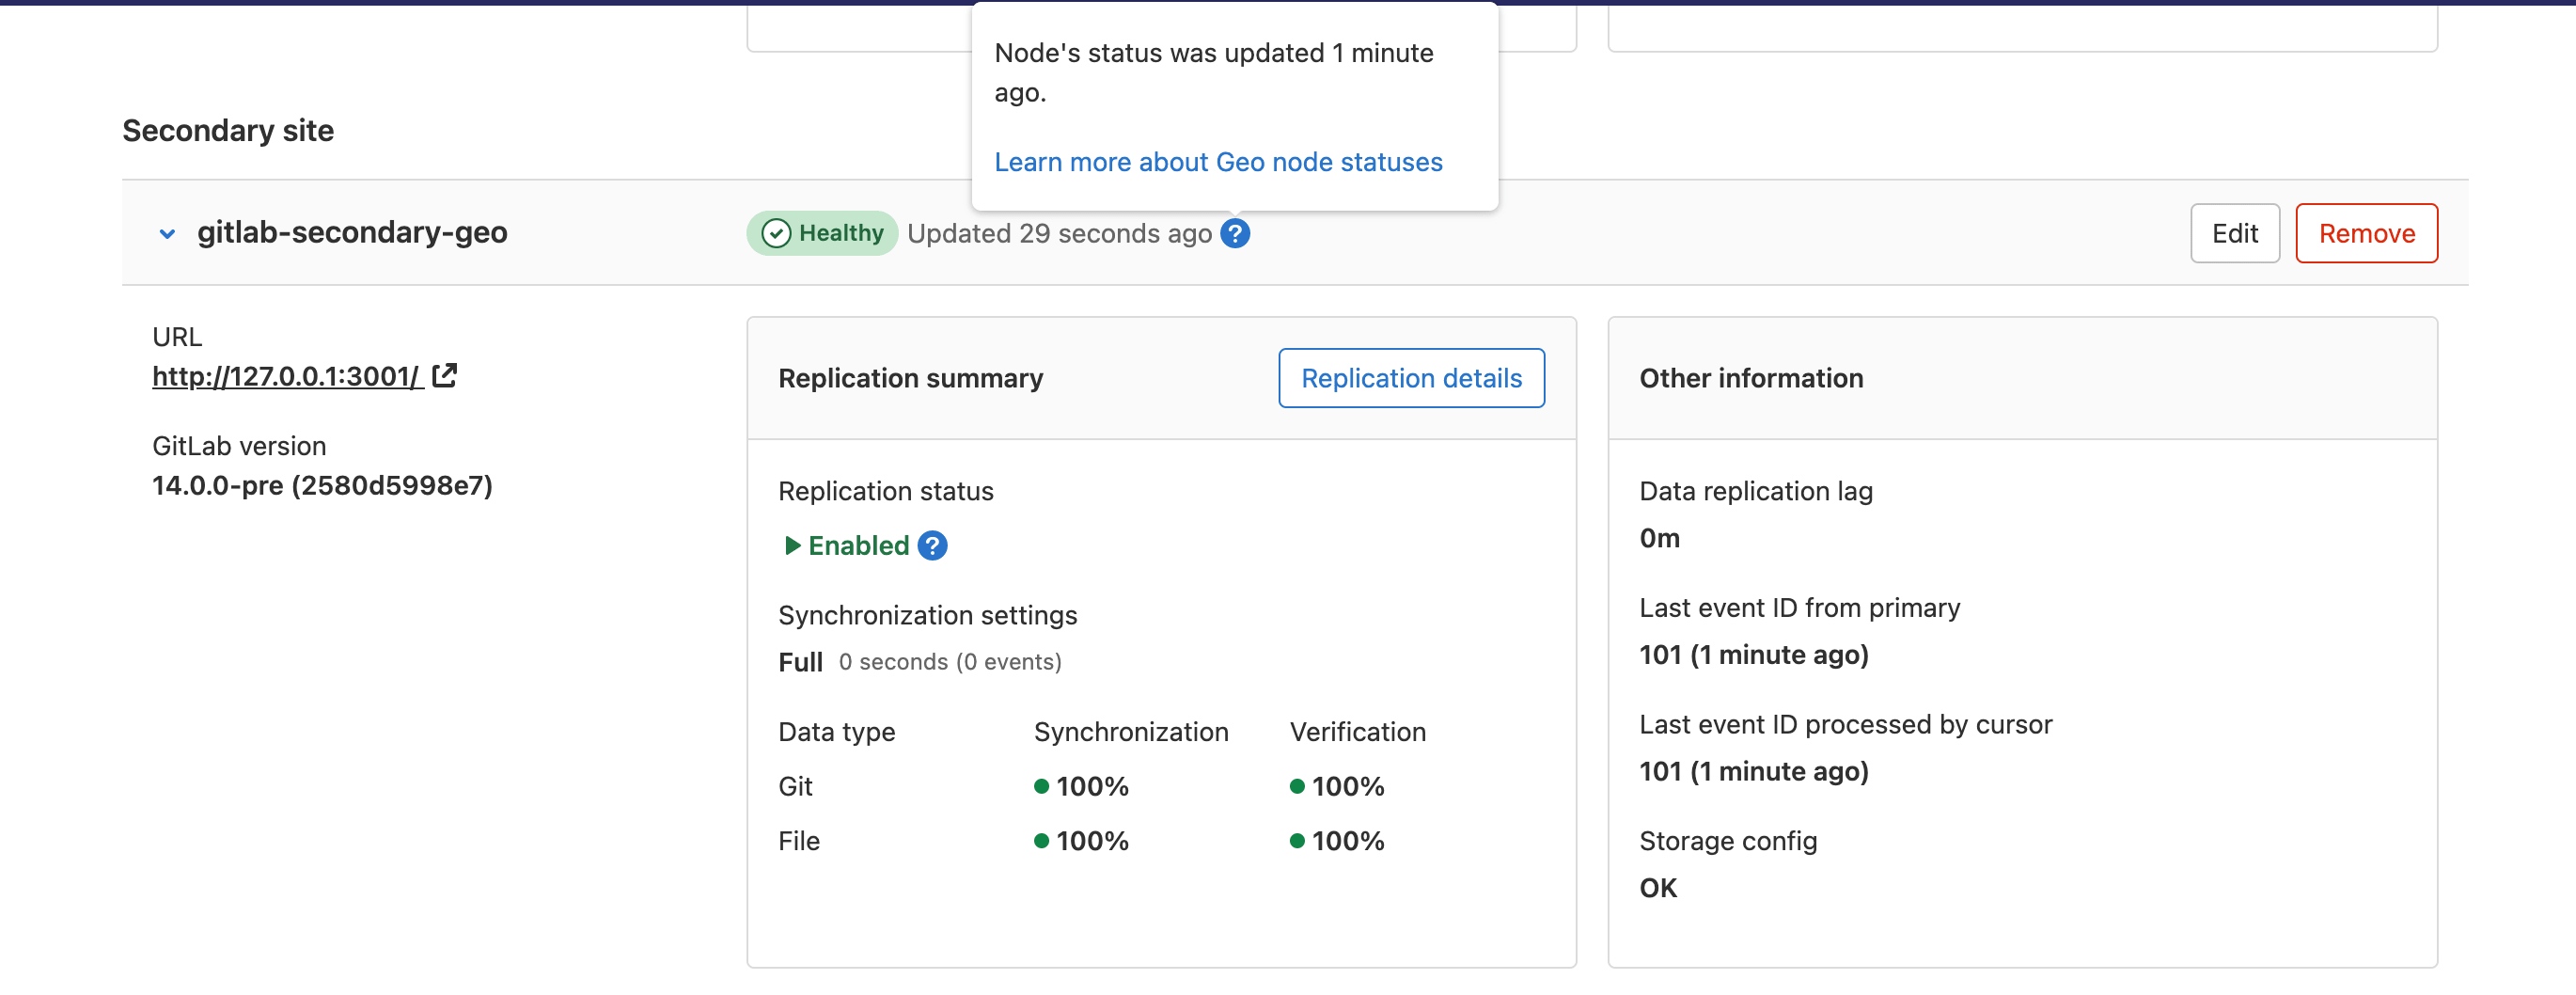
Task: Click the Git 100% synchronization value
Action: tap(1092, 787)
